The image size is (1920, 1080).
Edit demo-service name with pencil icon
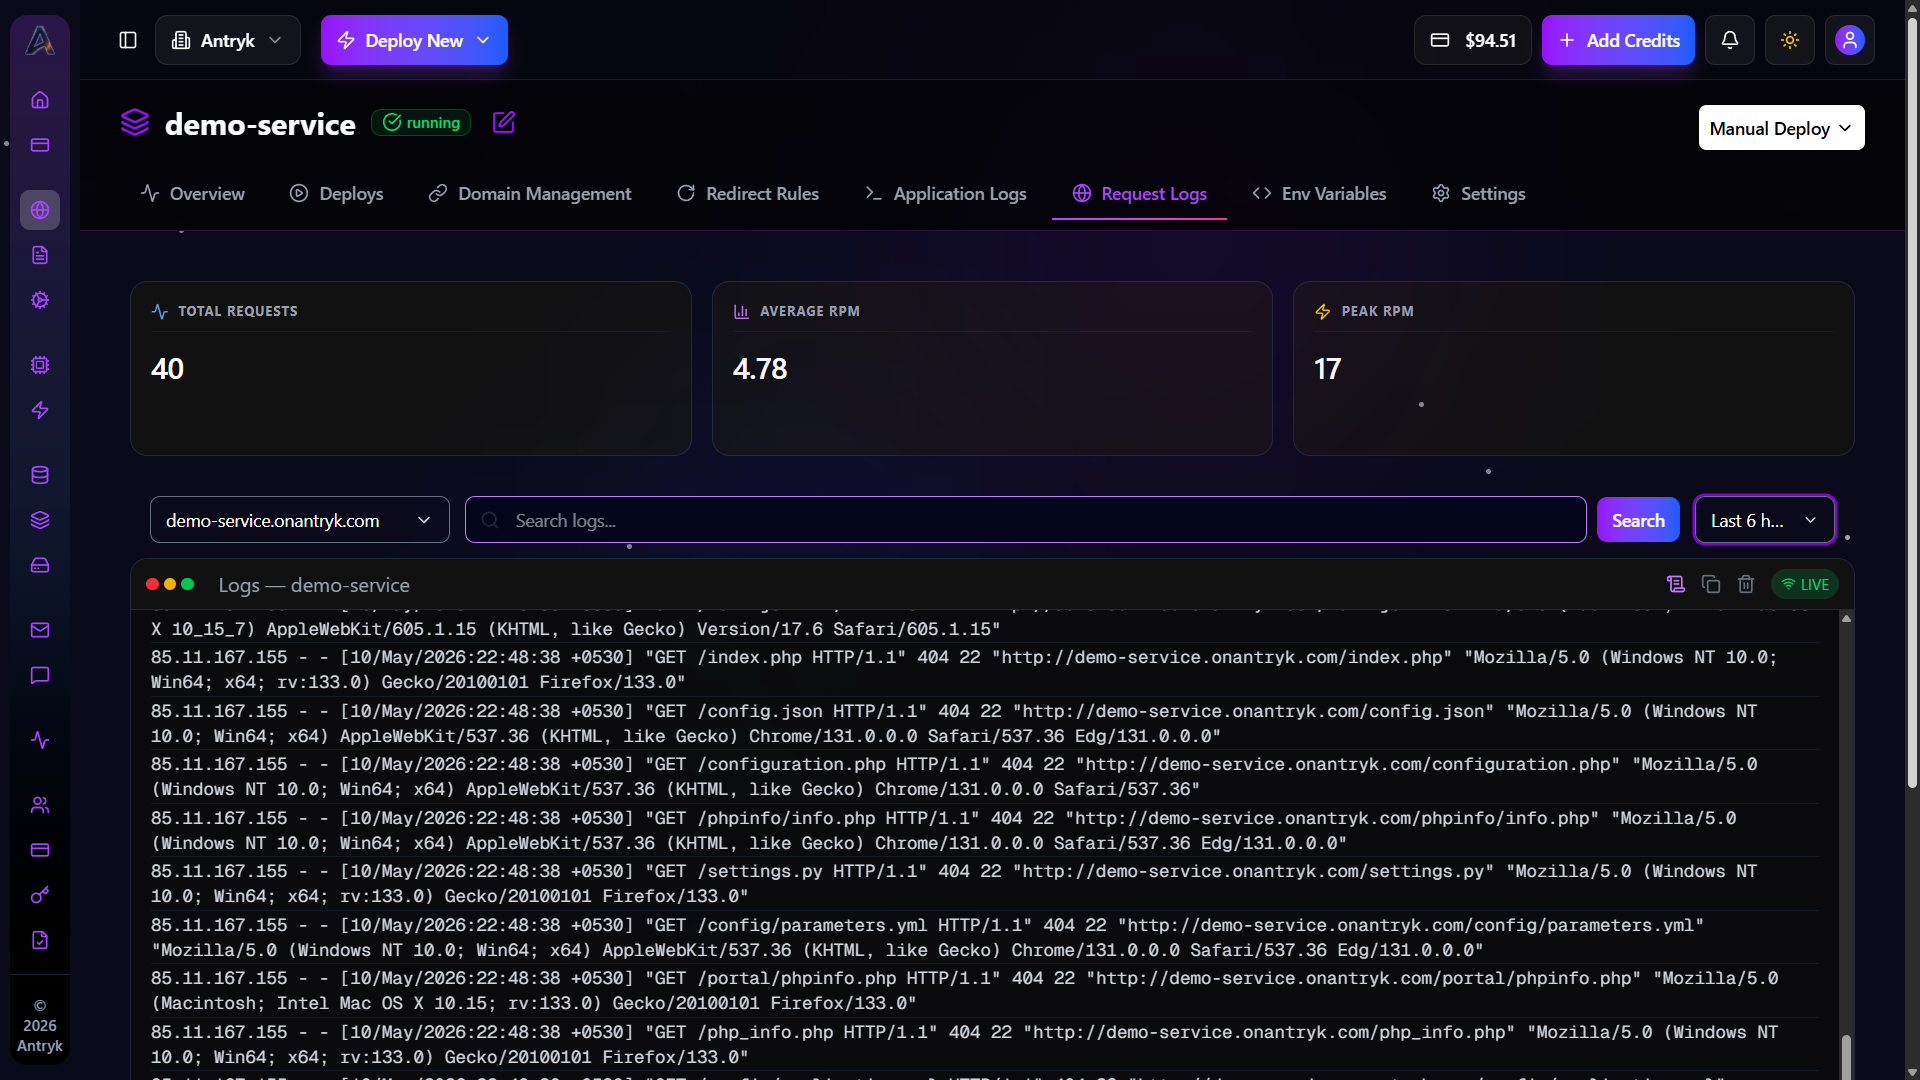click(x=504, y=122)
